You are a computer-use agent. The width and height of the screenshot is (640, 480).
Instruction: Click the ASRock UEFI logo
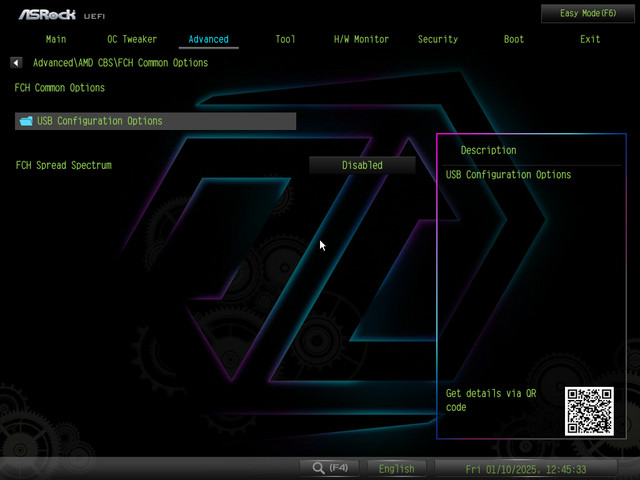pyautogui.click(x=62, y=15)
